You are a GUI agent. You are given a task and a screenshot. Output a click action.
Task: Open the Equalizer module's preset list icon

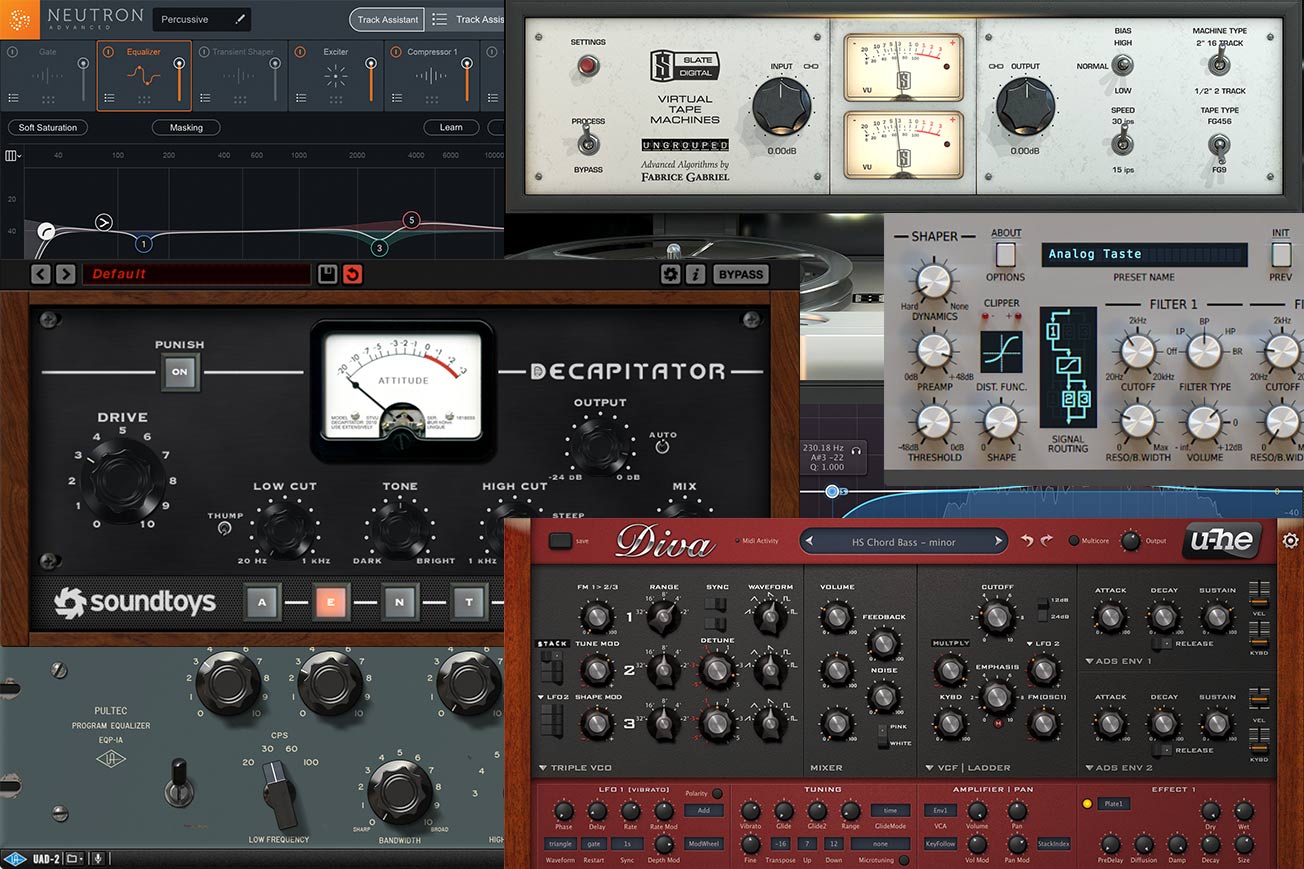tap(109, 98)
